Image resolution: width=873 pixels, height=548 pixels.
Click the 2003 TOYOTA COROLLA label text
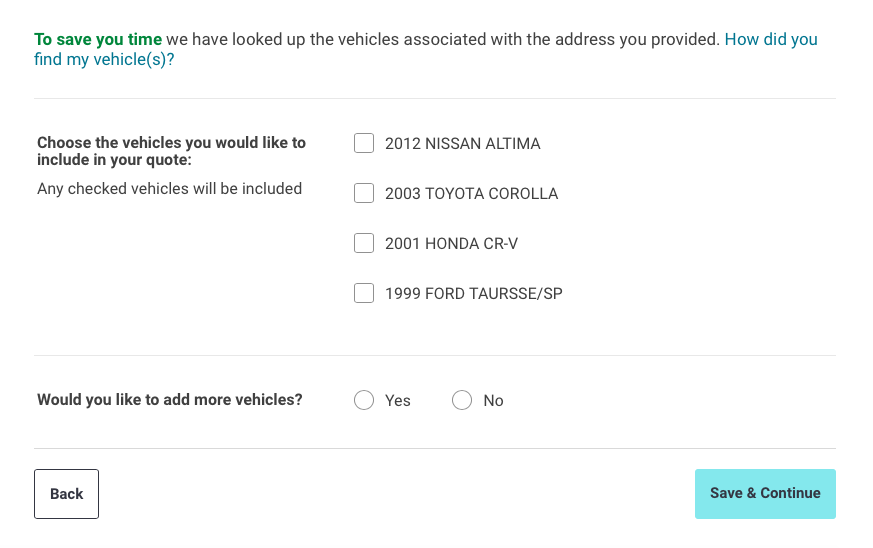(x=471, y=194)
